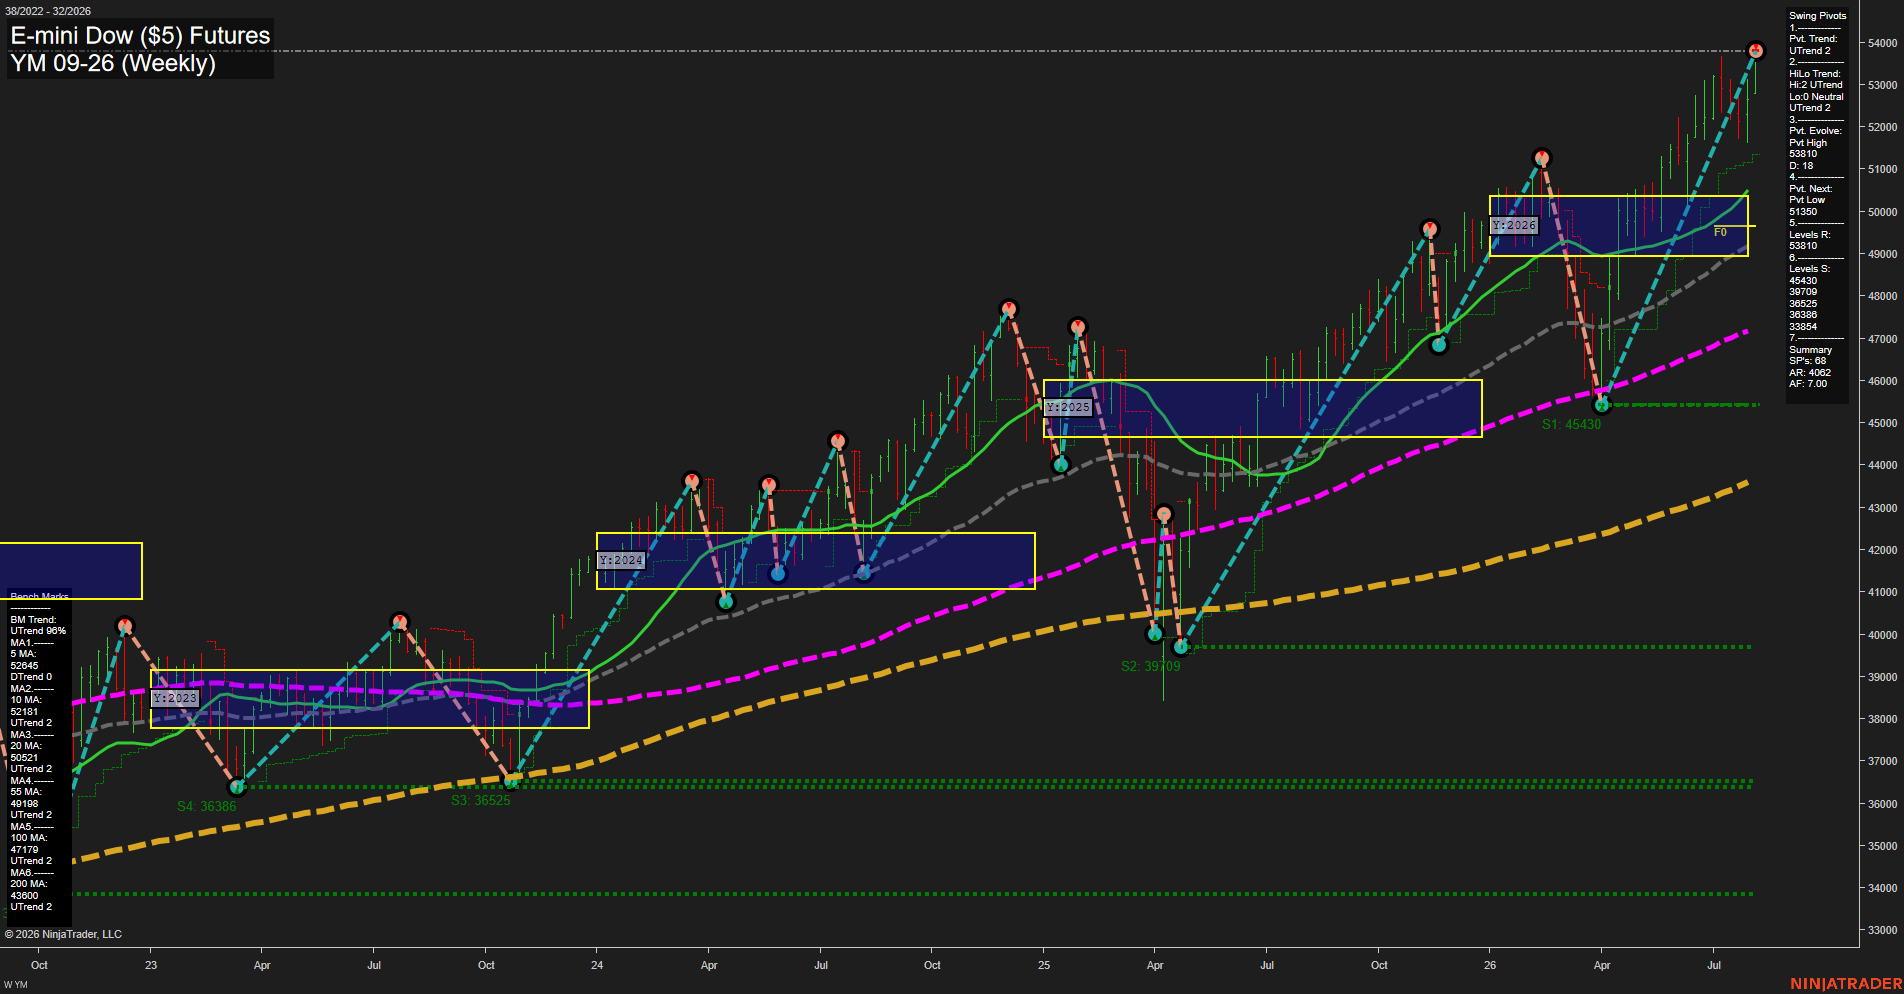Click the Hi:2 UTrend value

(x=1815, y=85)
